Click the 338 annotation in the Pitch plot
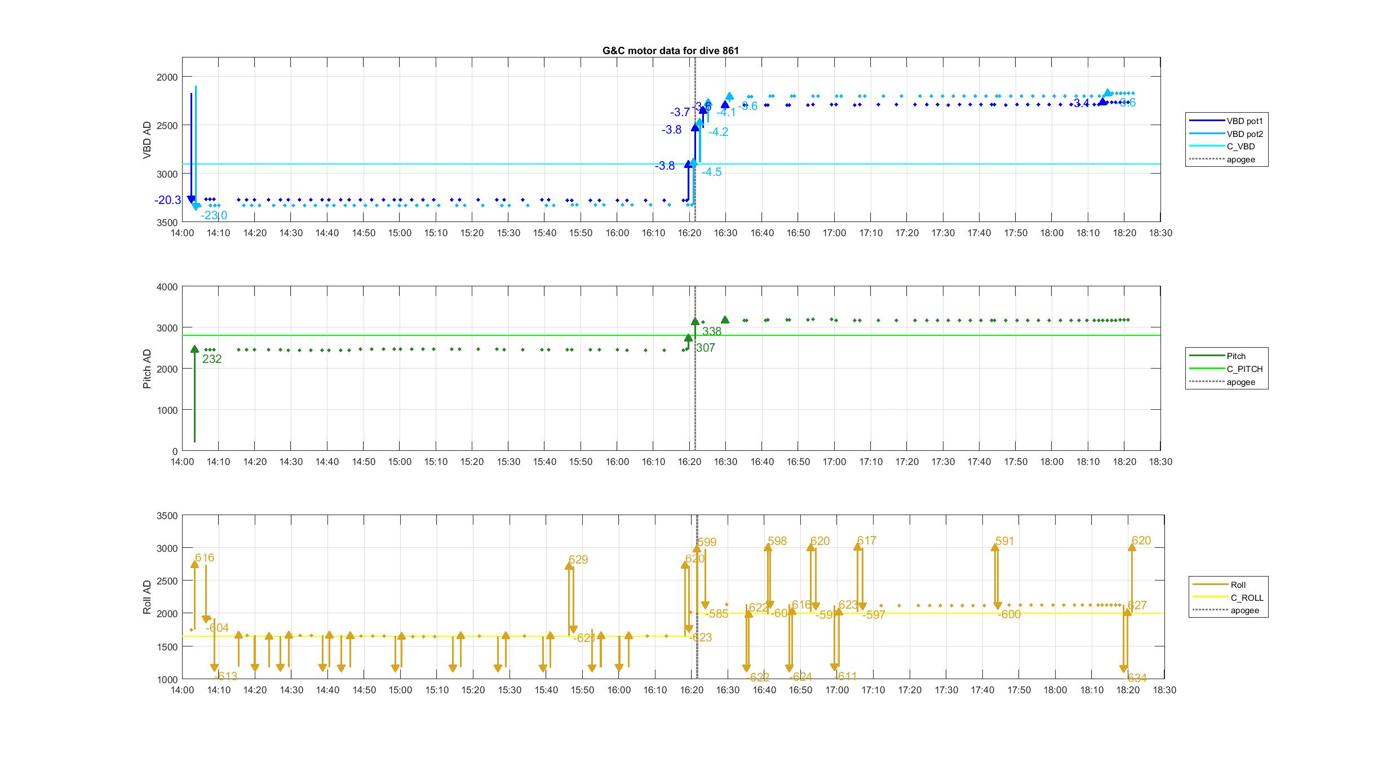1400x764 pixels. click(x=712, y=331)
